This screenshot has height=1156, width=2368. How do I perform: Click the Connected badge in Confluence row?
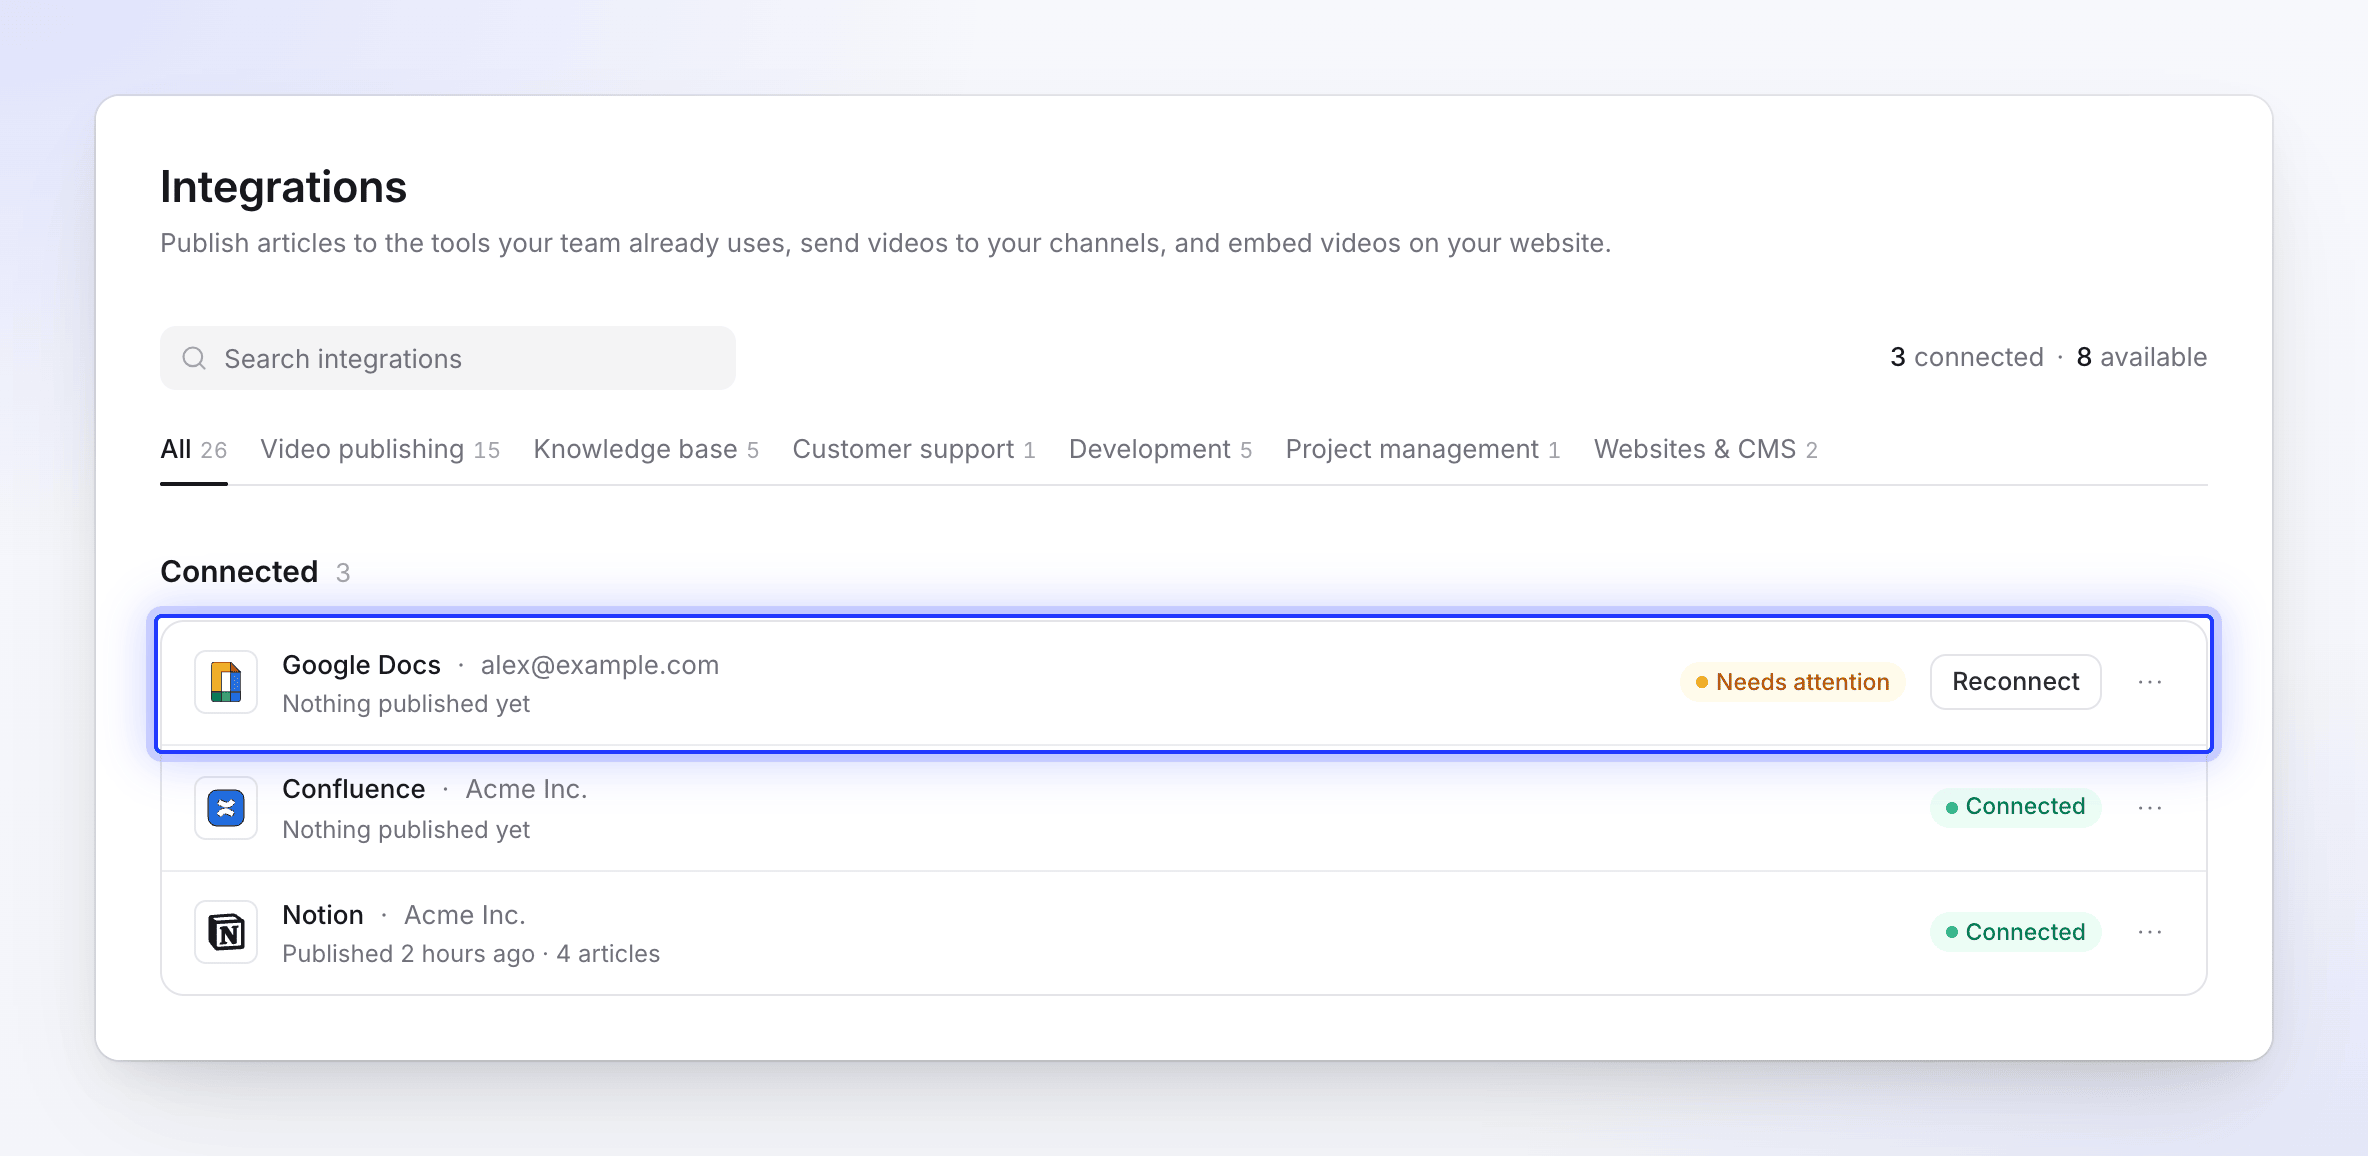coord(2016,807)
